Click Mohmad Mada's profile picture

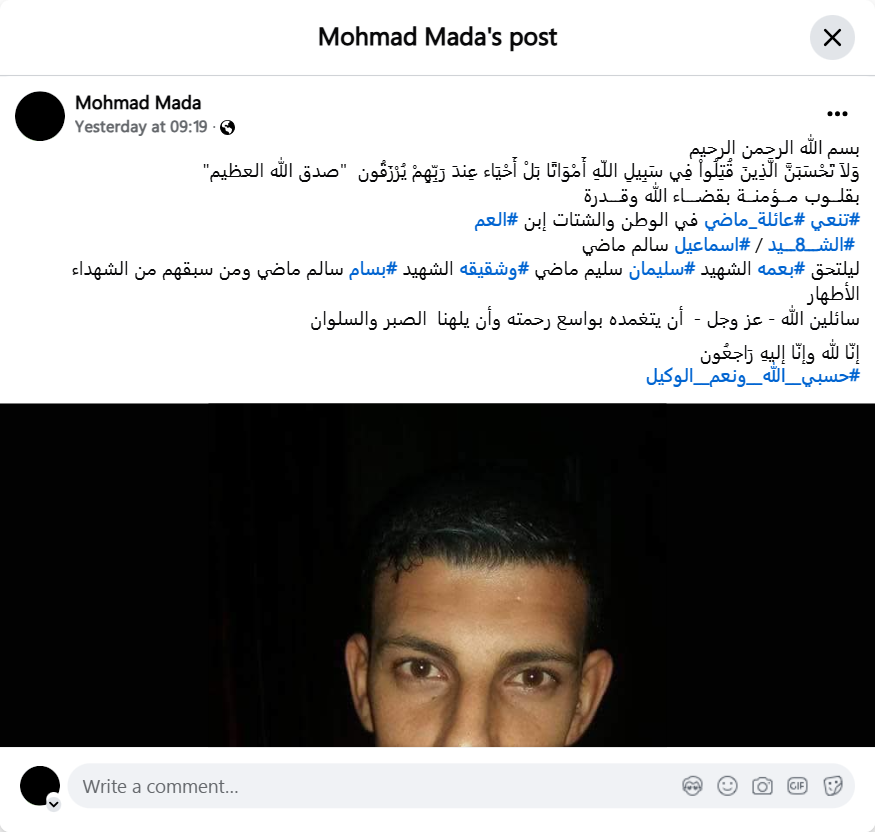pyautogui.click(x=40, y=116)
